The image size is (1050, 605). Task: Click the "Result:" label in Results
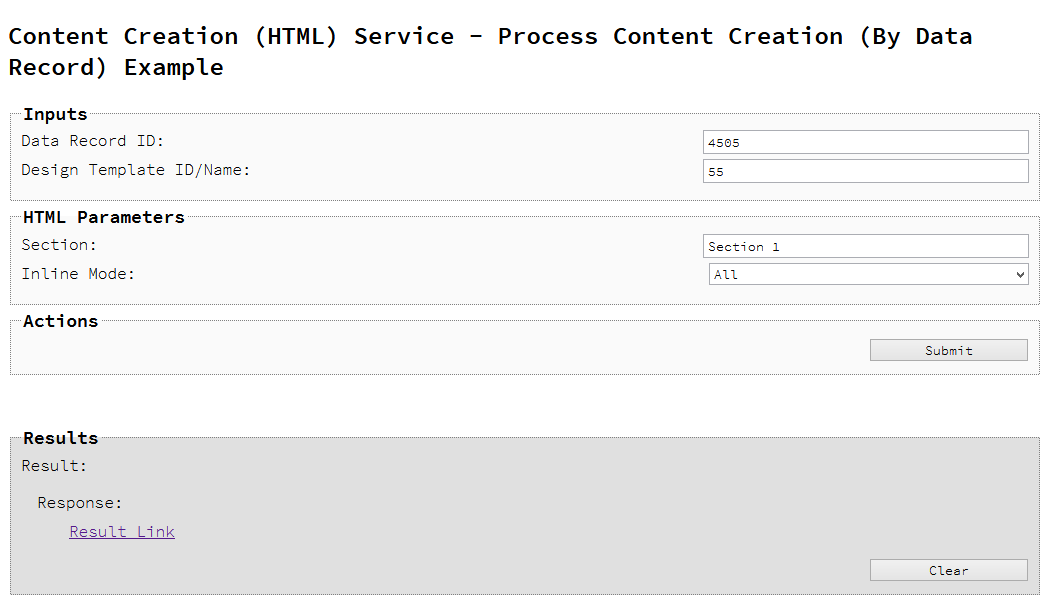click(x=54, y=466)
